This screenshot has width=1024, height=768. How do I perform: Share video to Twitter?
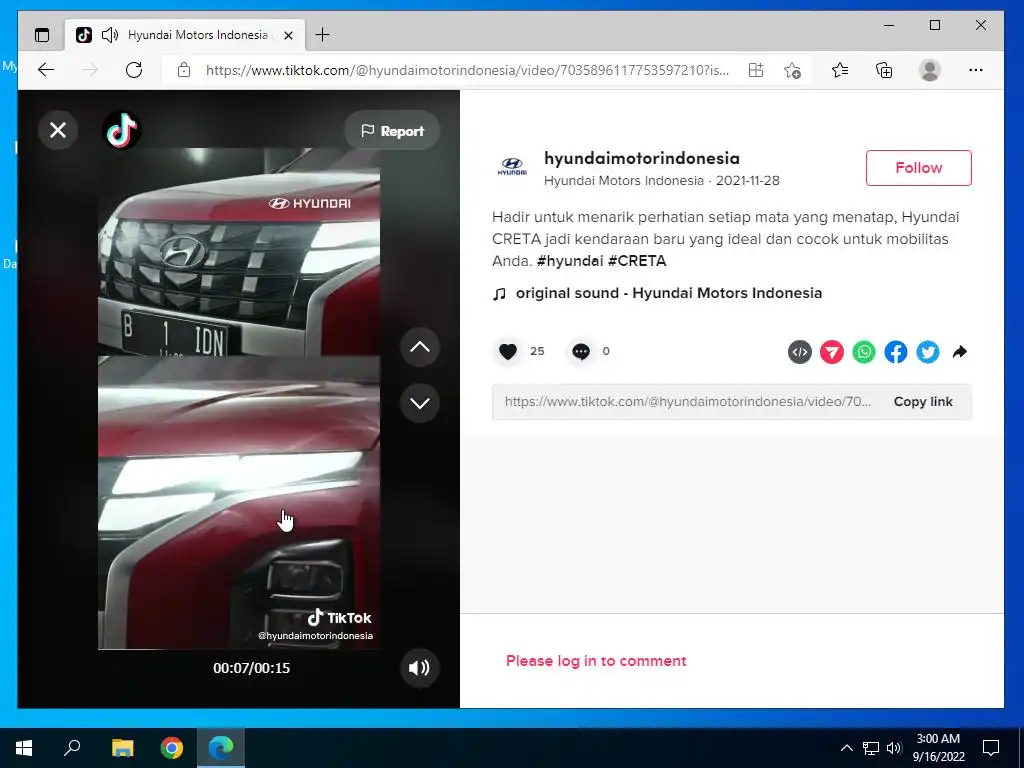[927, 352]
